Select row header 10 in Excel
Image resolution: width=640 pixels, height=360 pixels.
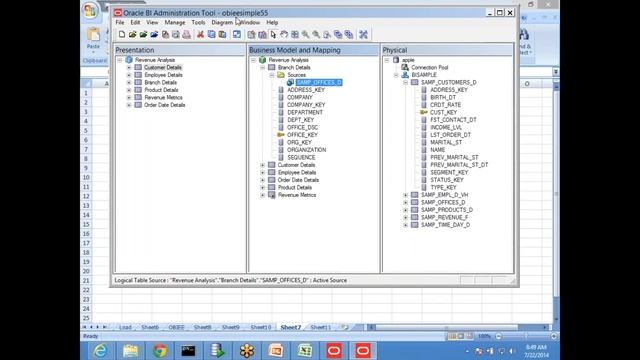86,178
